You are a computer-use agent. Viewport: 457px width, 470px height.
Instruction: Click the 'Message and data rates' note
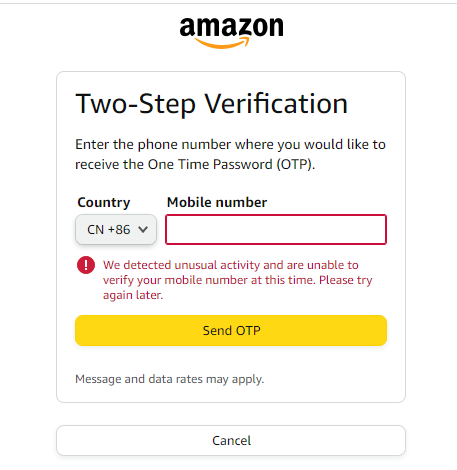(170, 379)
